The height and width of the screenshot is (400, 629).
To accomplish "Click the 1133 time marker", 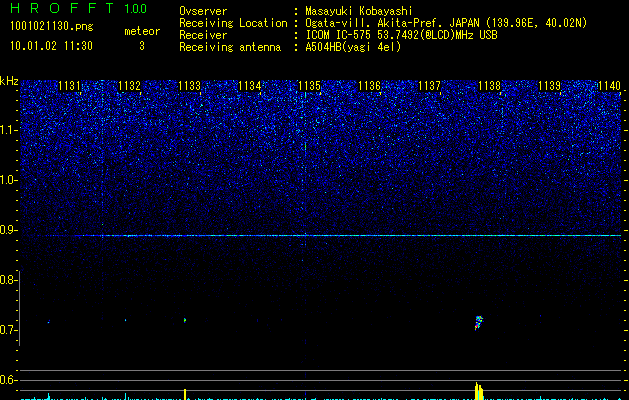I will (x=189, y=86).
